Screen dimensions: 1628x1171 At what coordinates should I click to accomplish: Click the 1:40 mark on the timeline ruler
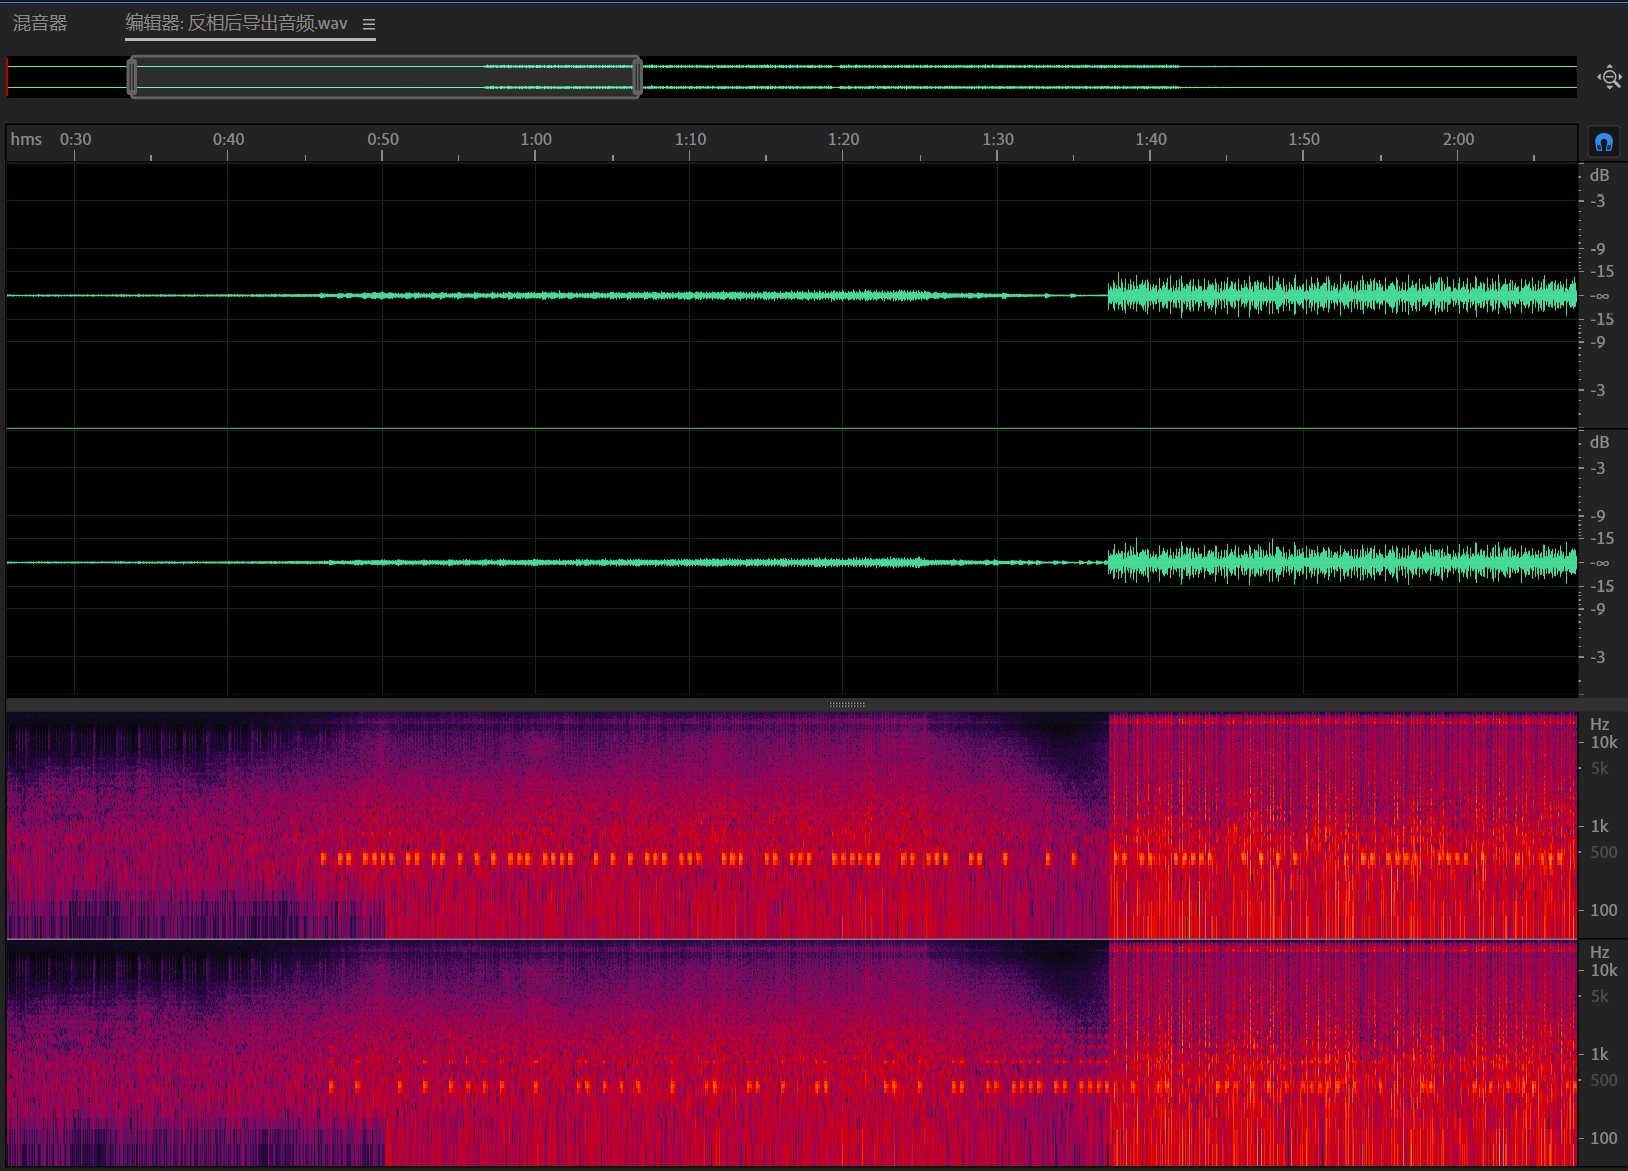[x=1150, y=140]
